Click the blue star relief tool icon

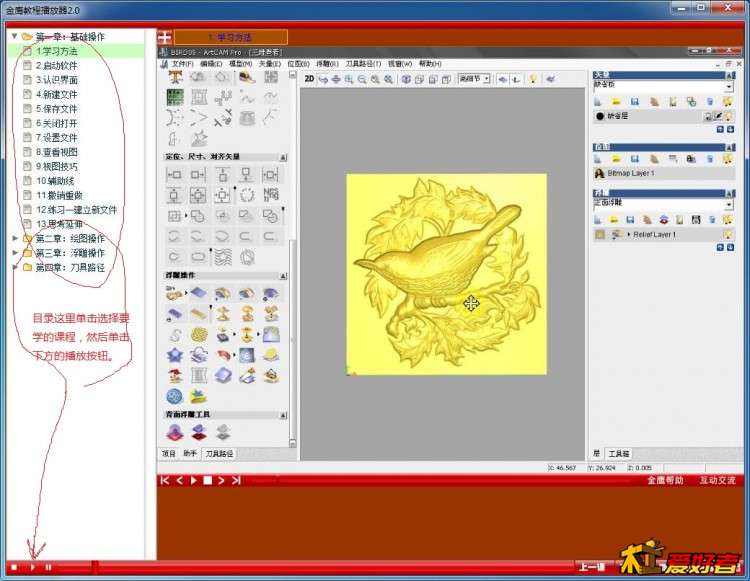pyautogui.click(x=175, y=355)
